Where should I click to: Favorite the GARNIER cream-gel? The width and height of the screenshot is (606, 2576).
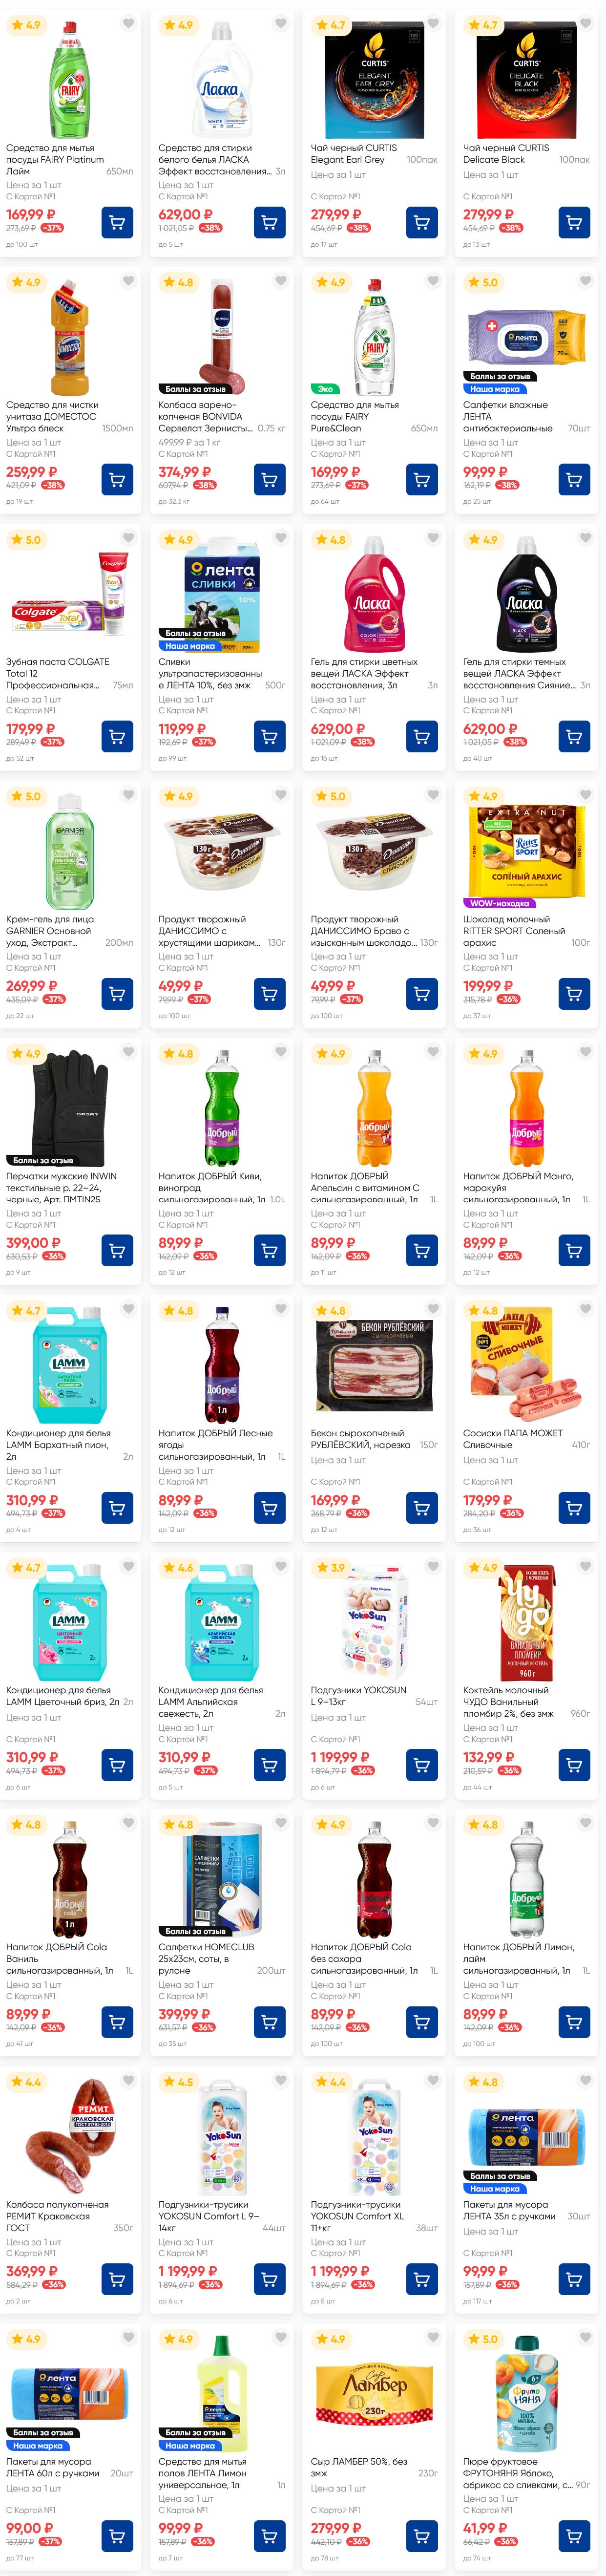128,795
